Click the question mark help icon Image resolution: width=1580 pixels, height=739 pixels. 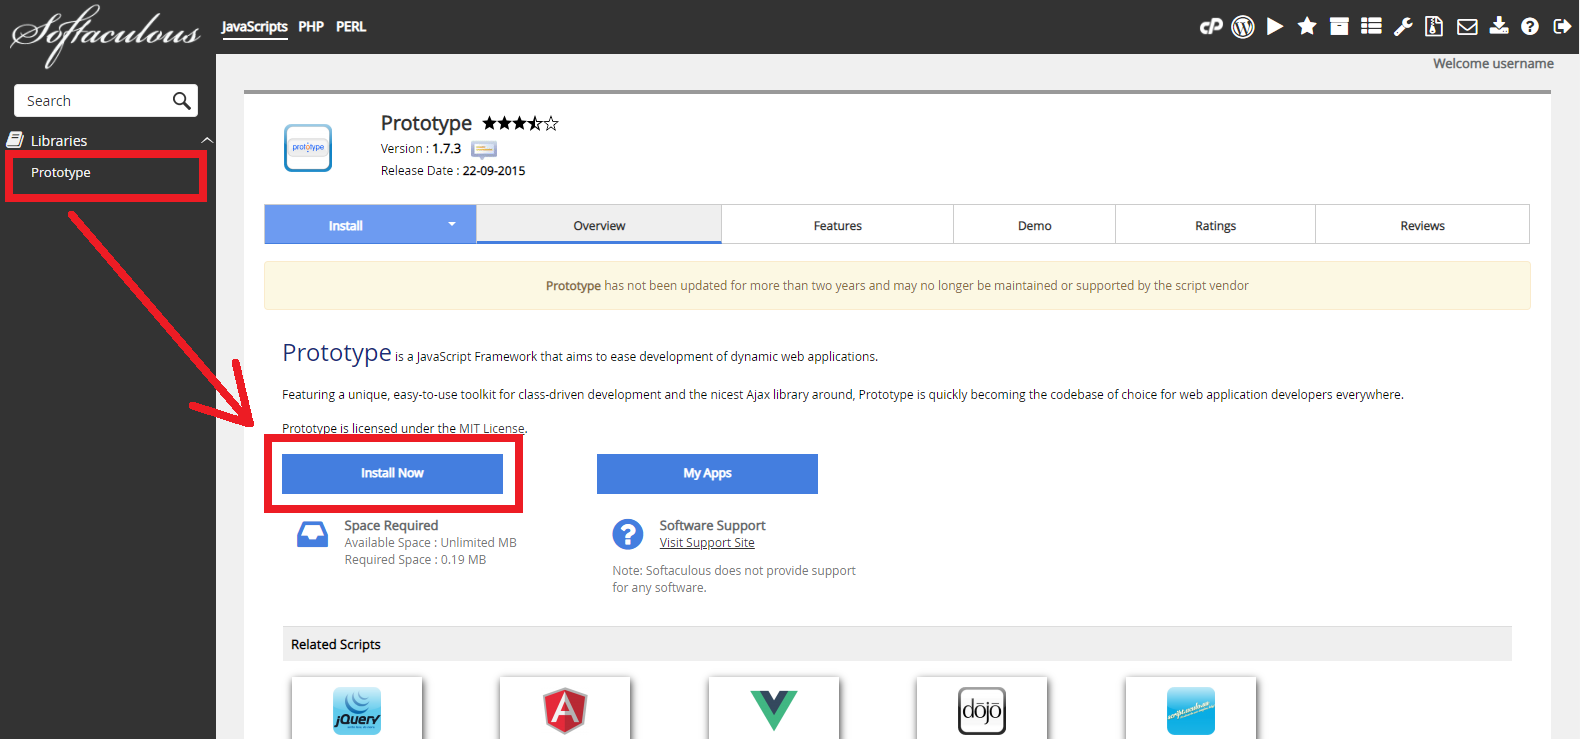click(x=1530, y=27)
